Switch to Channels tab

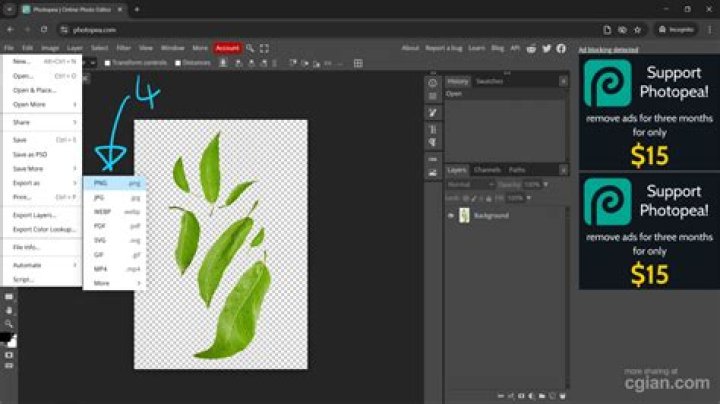pos(487,170)
